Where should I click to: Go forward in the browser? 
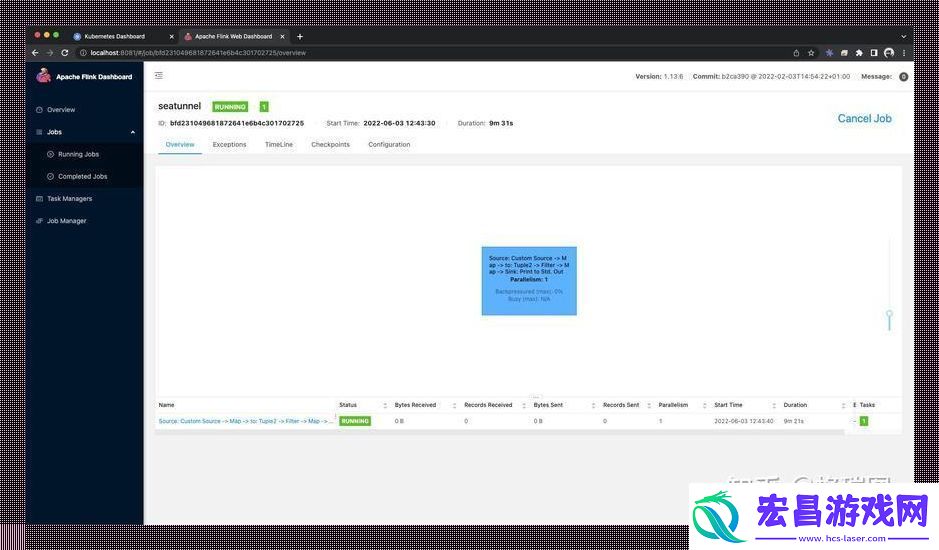(x=50, y=53)
